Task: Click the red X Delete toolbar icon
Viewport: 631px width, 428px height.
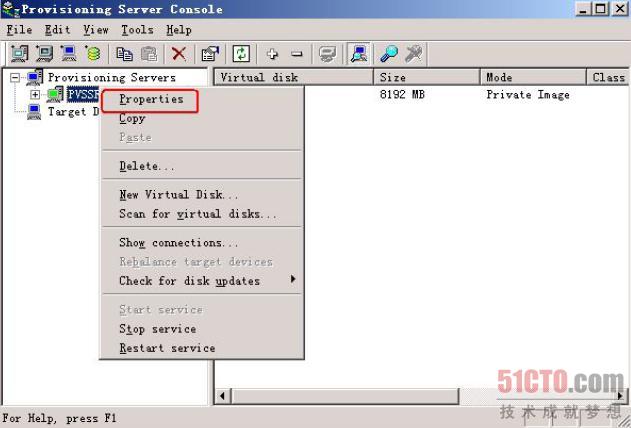Action: 179,54
